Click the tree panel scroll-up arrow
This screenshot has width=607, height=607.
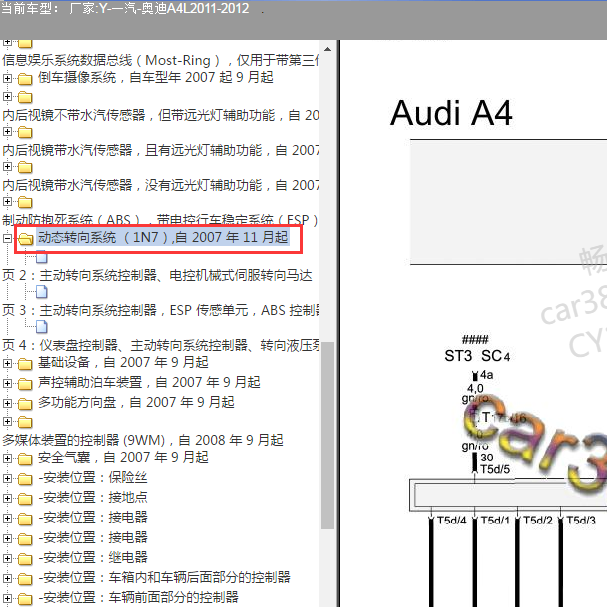(328, 49)
